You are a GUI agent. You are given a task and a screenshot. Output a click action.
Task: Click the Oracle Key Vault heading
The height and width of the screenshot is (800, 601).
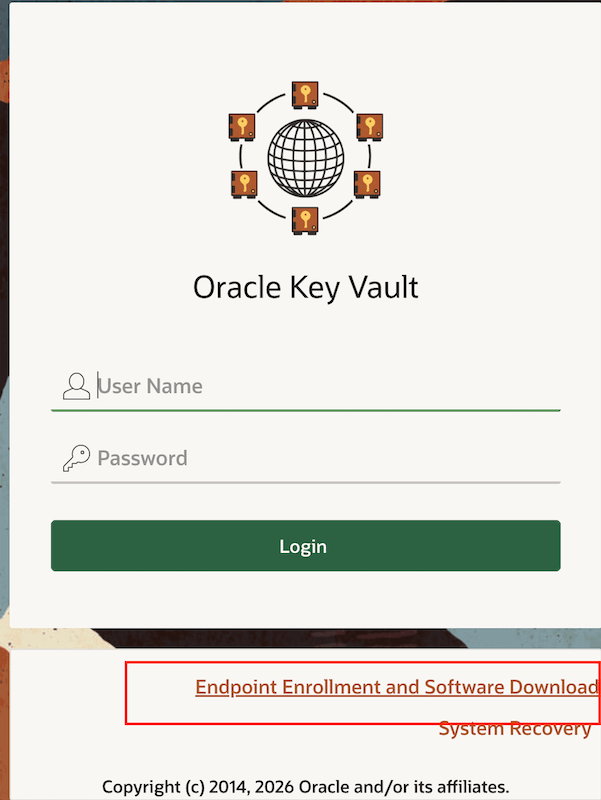(x=306, y=287)
